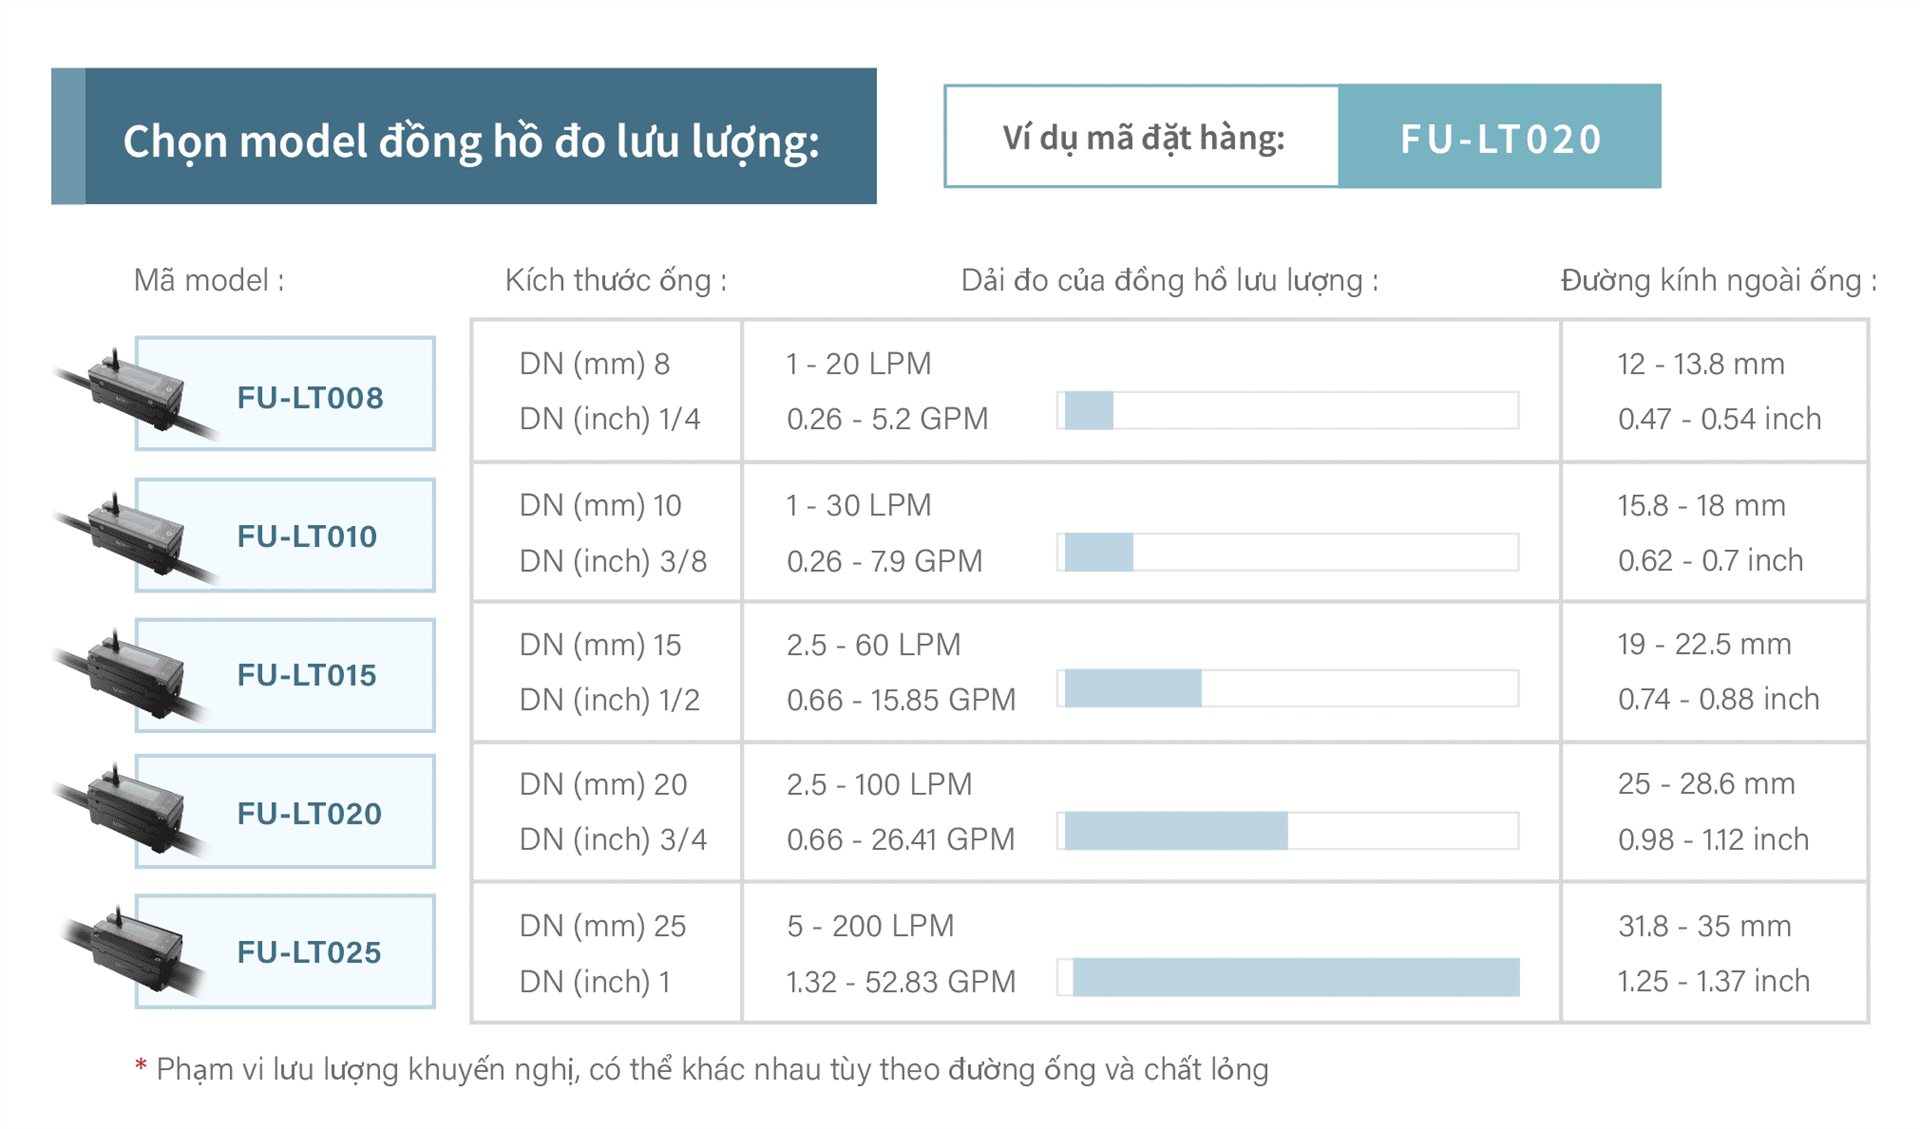Click the 1 - 20 LPM range bar
This screenshot has width=1920, height=1129.
pyautogui.click(x=1288, y=411)
